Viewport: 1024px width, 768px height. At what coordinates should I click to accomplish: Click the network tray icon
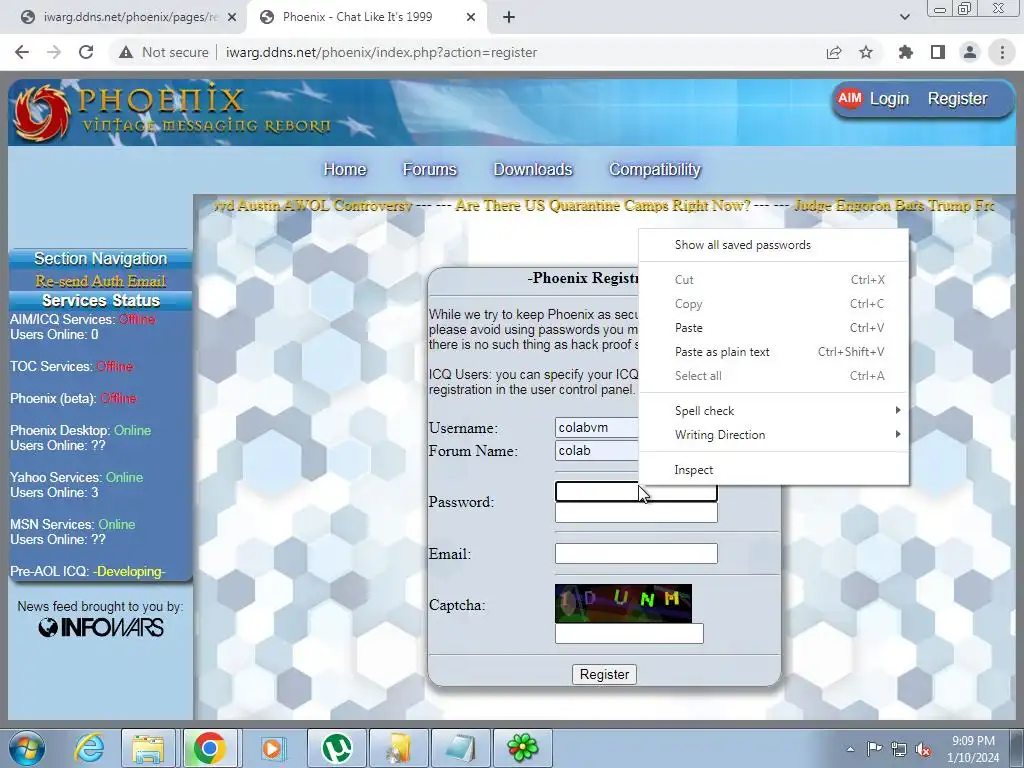pos(899,749)
